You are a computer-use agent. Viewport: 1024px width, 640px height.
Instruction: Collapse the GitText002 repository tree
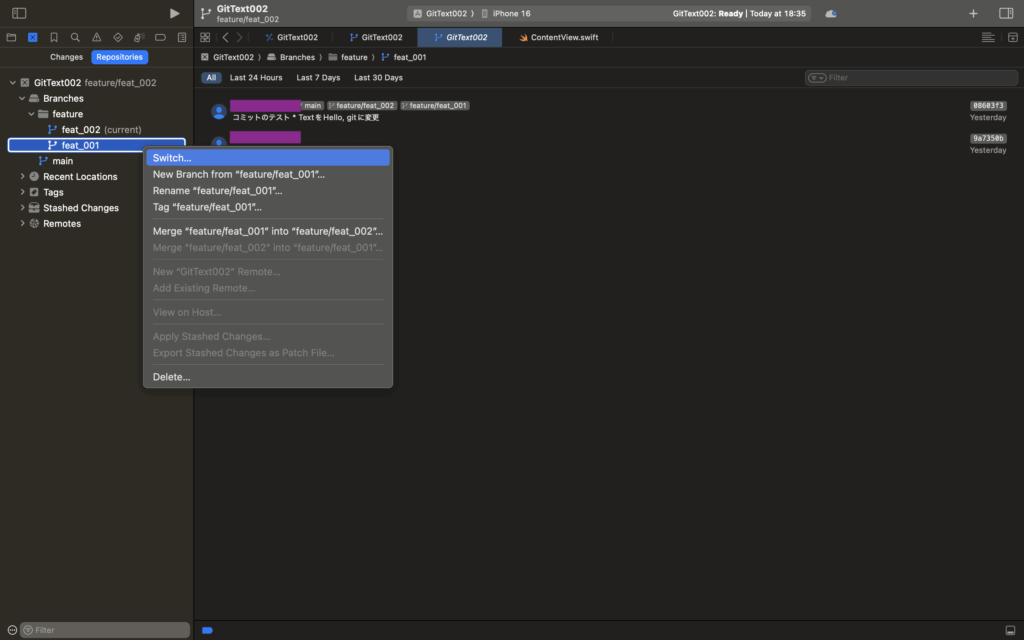click(x=13, y=83)
